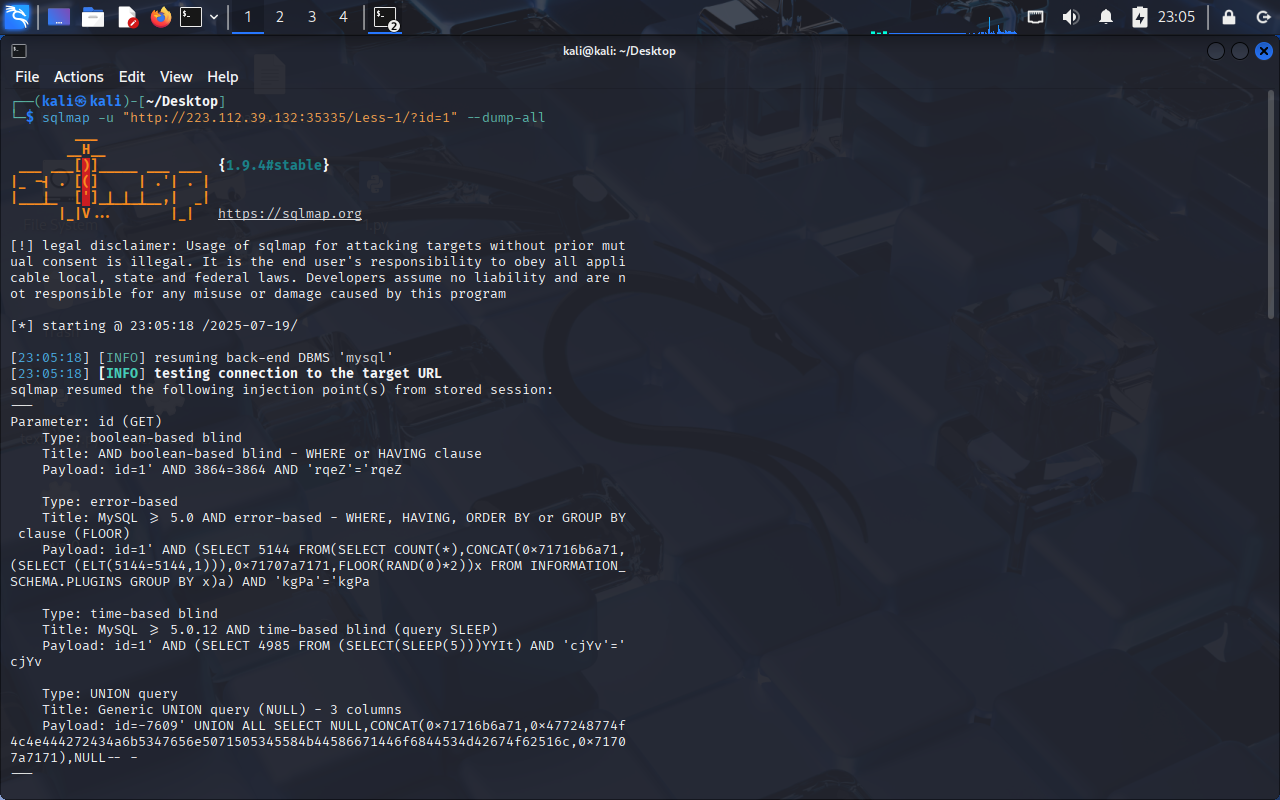The height and width of the screenshot is (800, 1280).
Task: Open the Kali applications menu
Action: coord(19,17)
